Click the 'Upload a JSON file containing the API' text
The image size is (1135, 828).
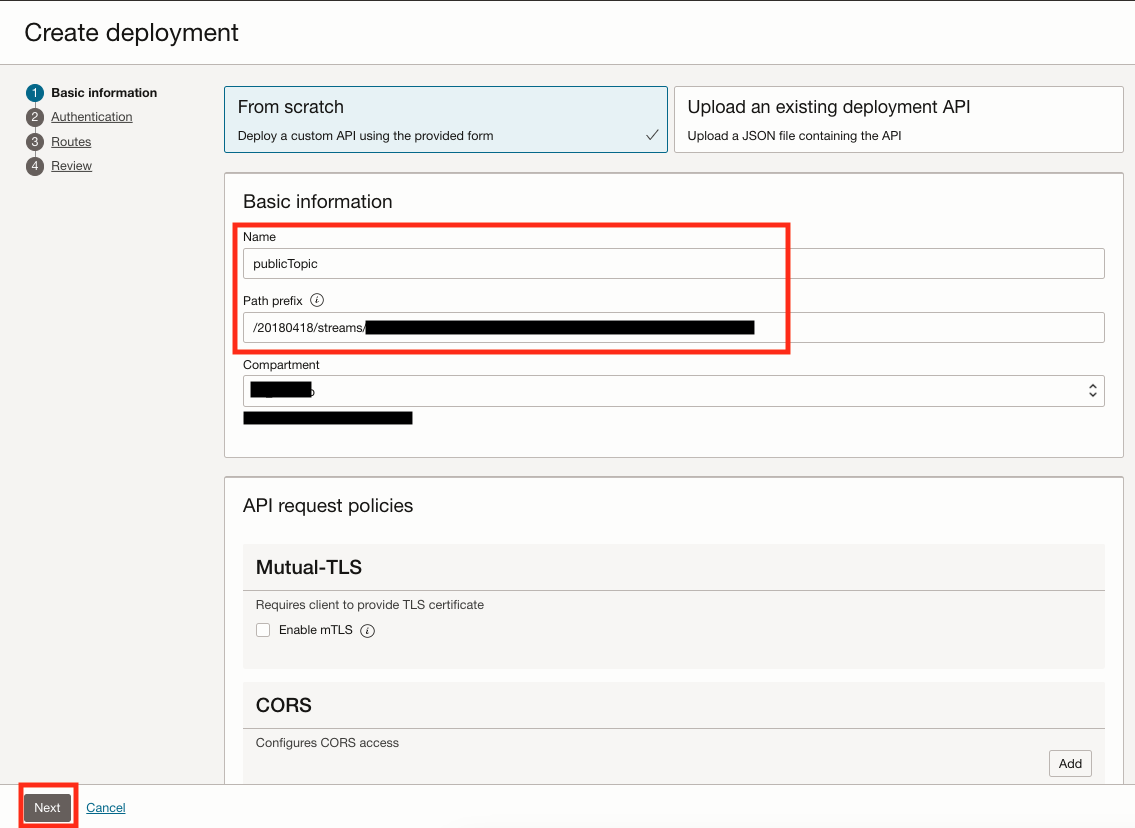pos(794,135)
